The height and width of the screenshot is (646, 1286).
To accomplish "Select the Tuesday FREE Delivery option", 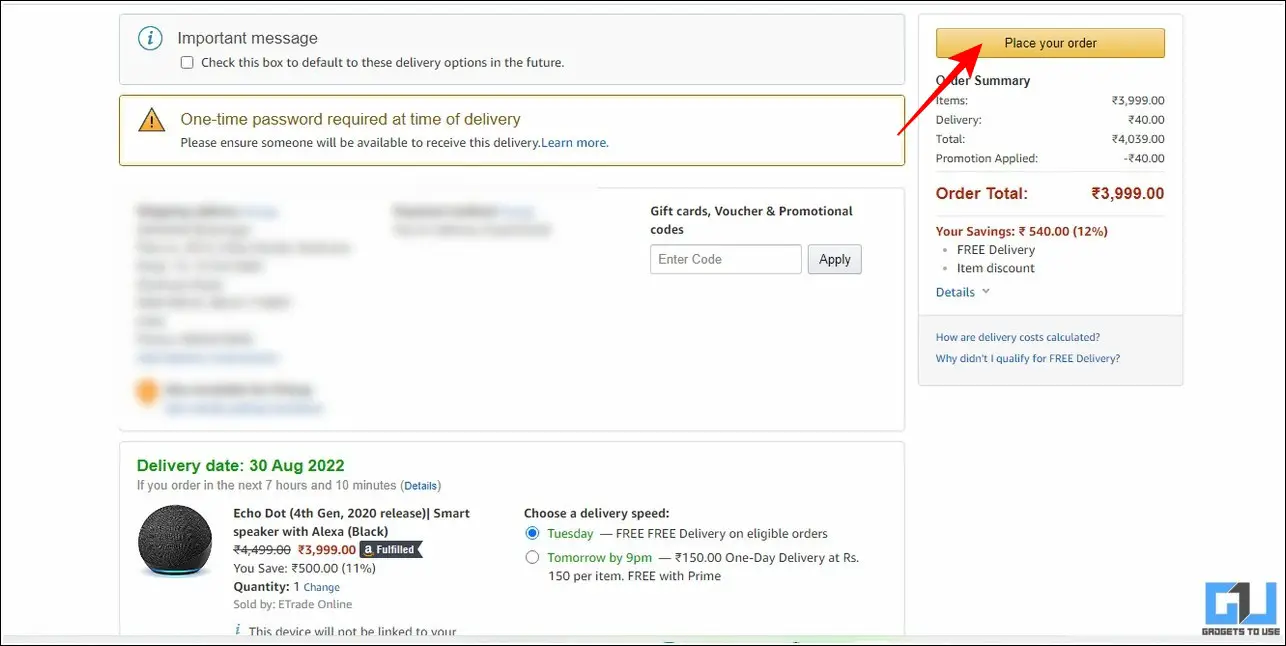I will tap(532, 533).
